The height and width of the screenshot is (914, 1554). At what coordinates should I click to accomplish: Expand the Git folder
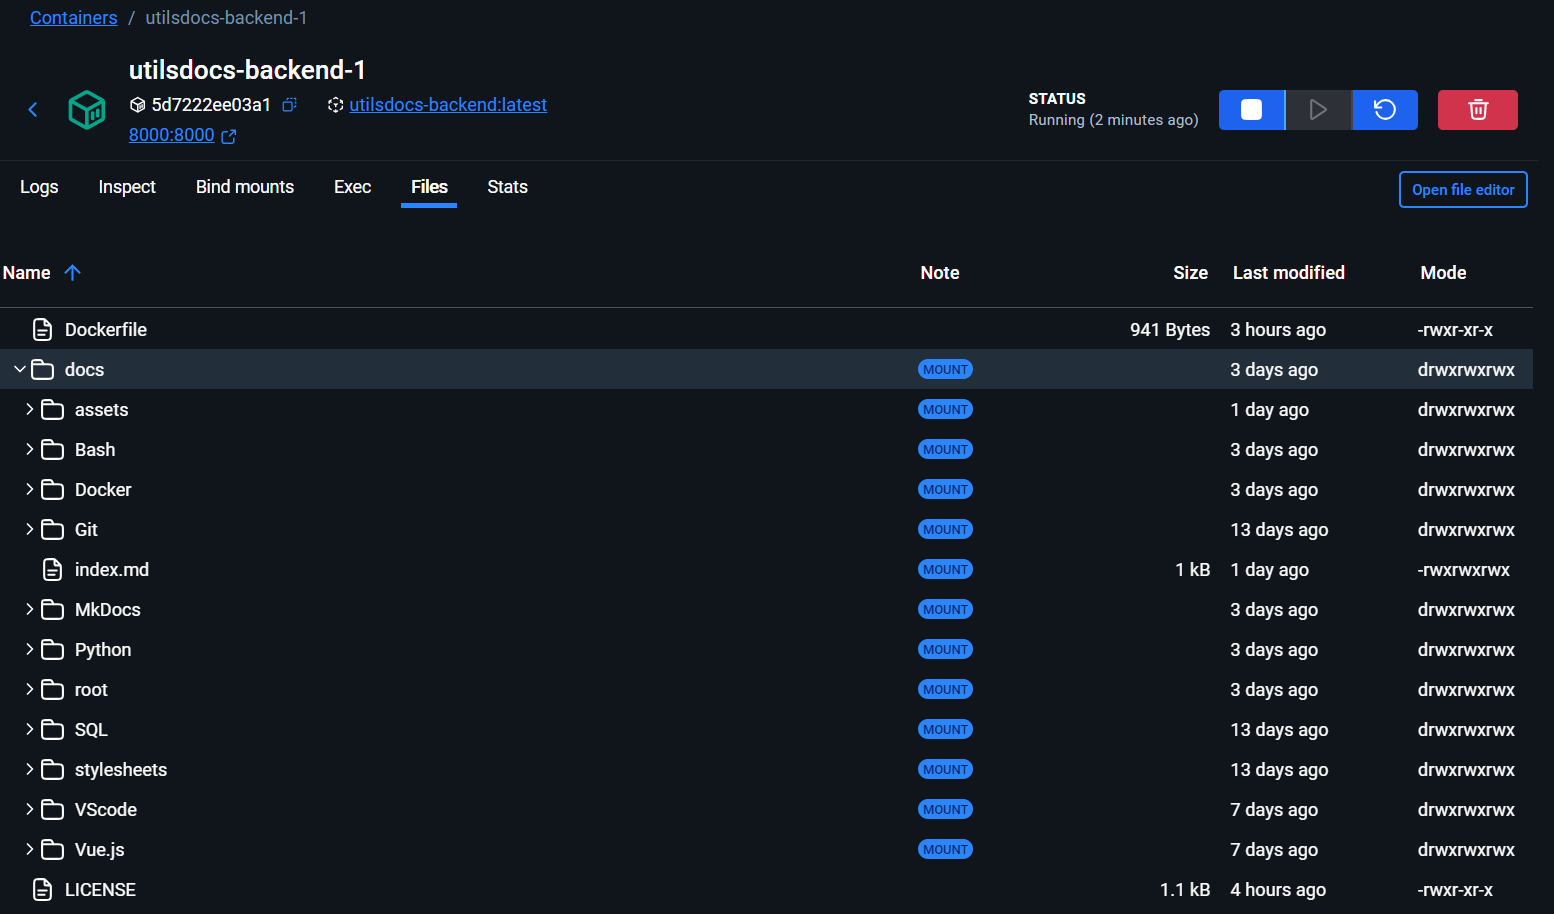tap(30, 529)
